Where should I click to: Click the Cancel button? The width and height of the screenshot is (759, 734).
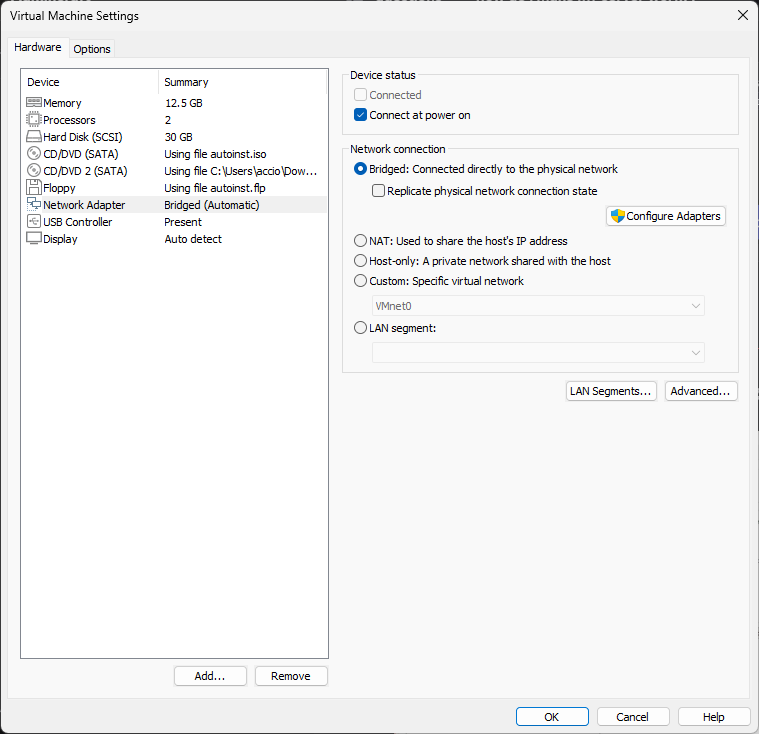pyautogui.click(x=633, y=717)
